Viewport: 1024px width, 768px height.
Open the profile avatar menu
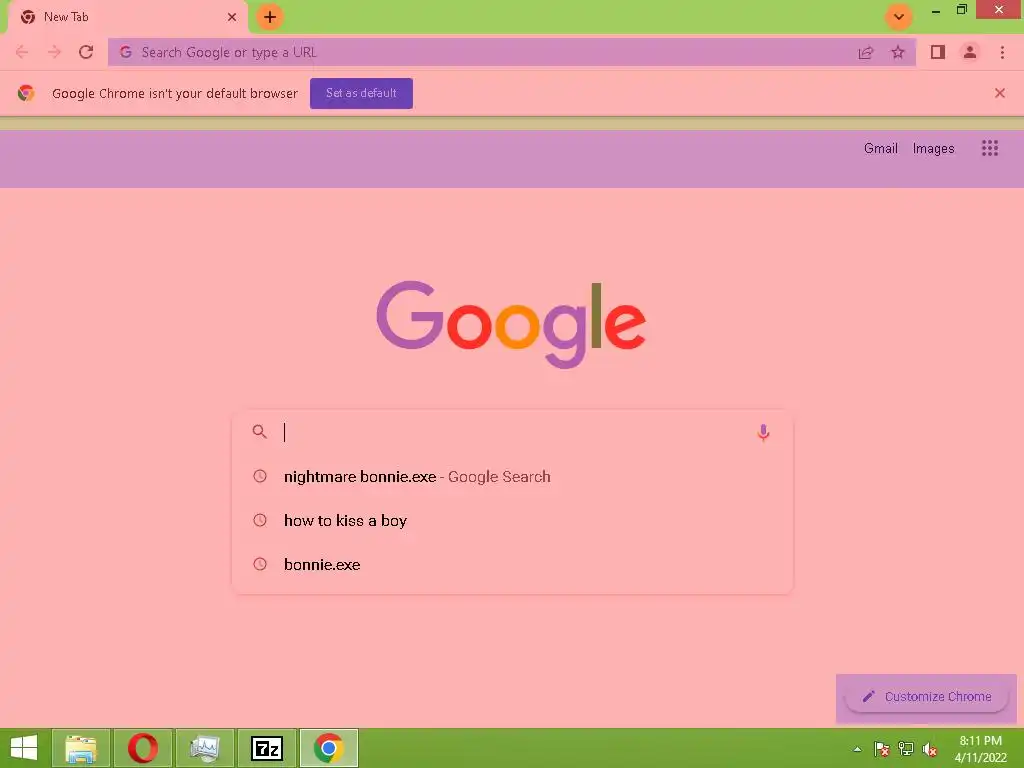click(970, 52)
